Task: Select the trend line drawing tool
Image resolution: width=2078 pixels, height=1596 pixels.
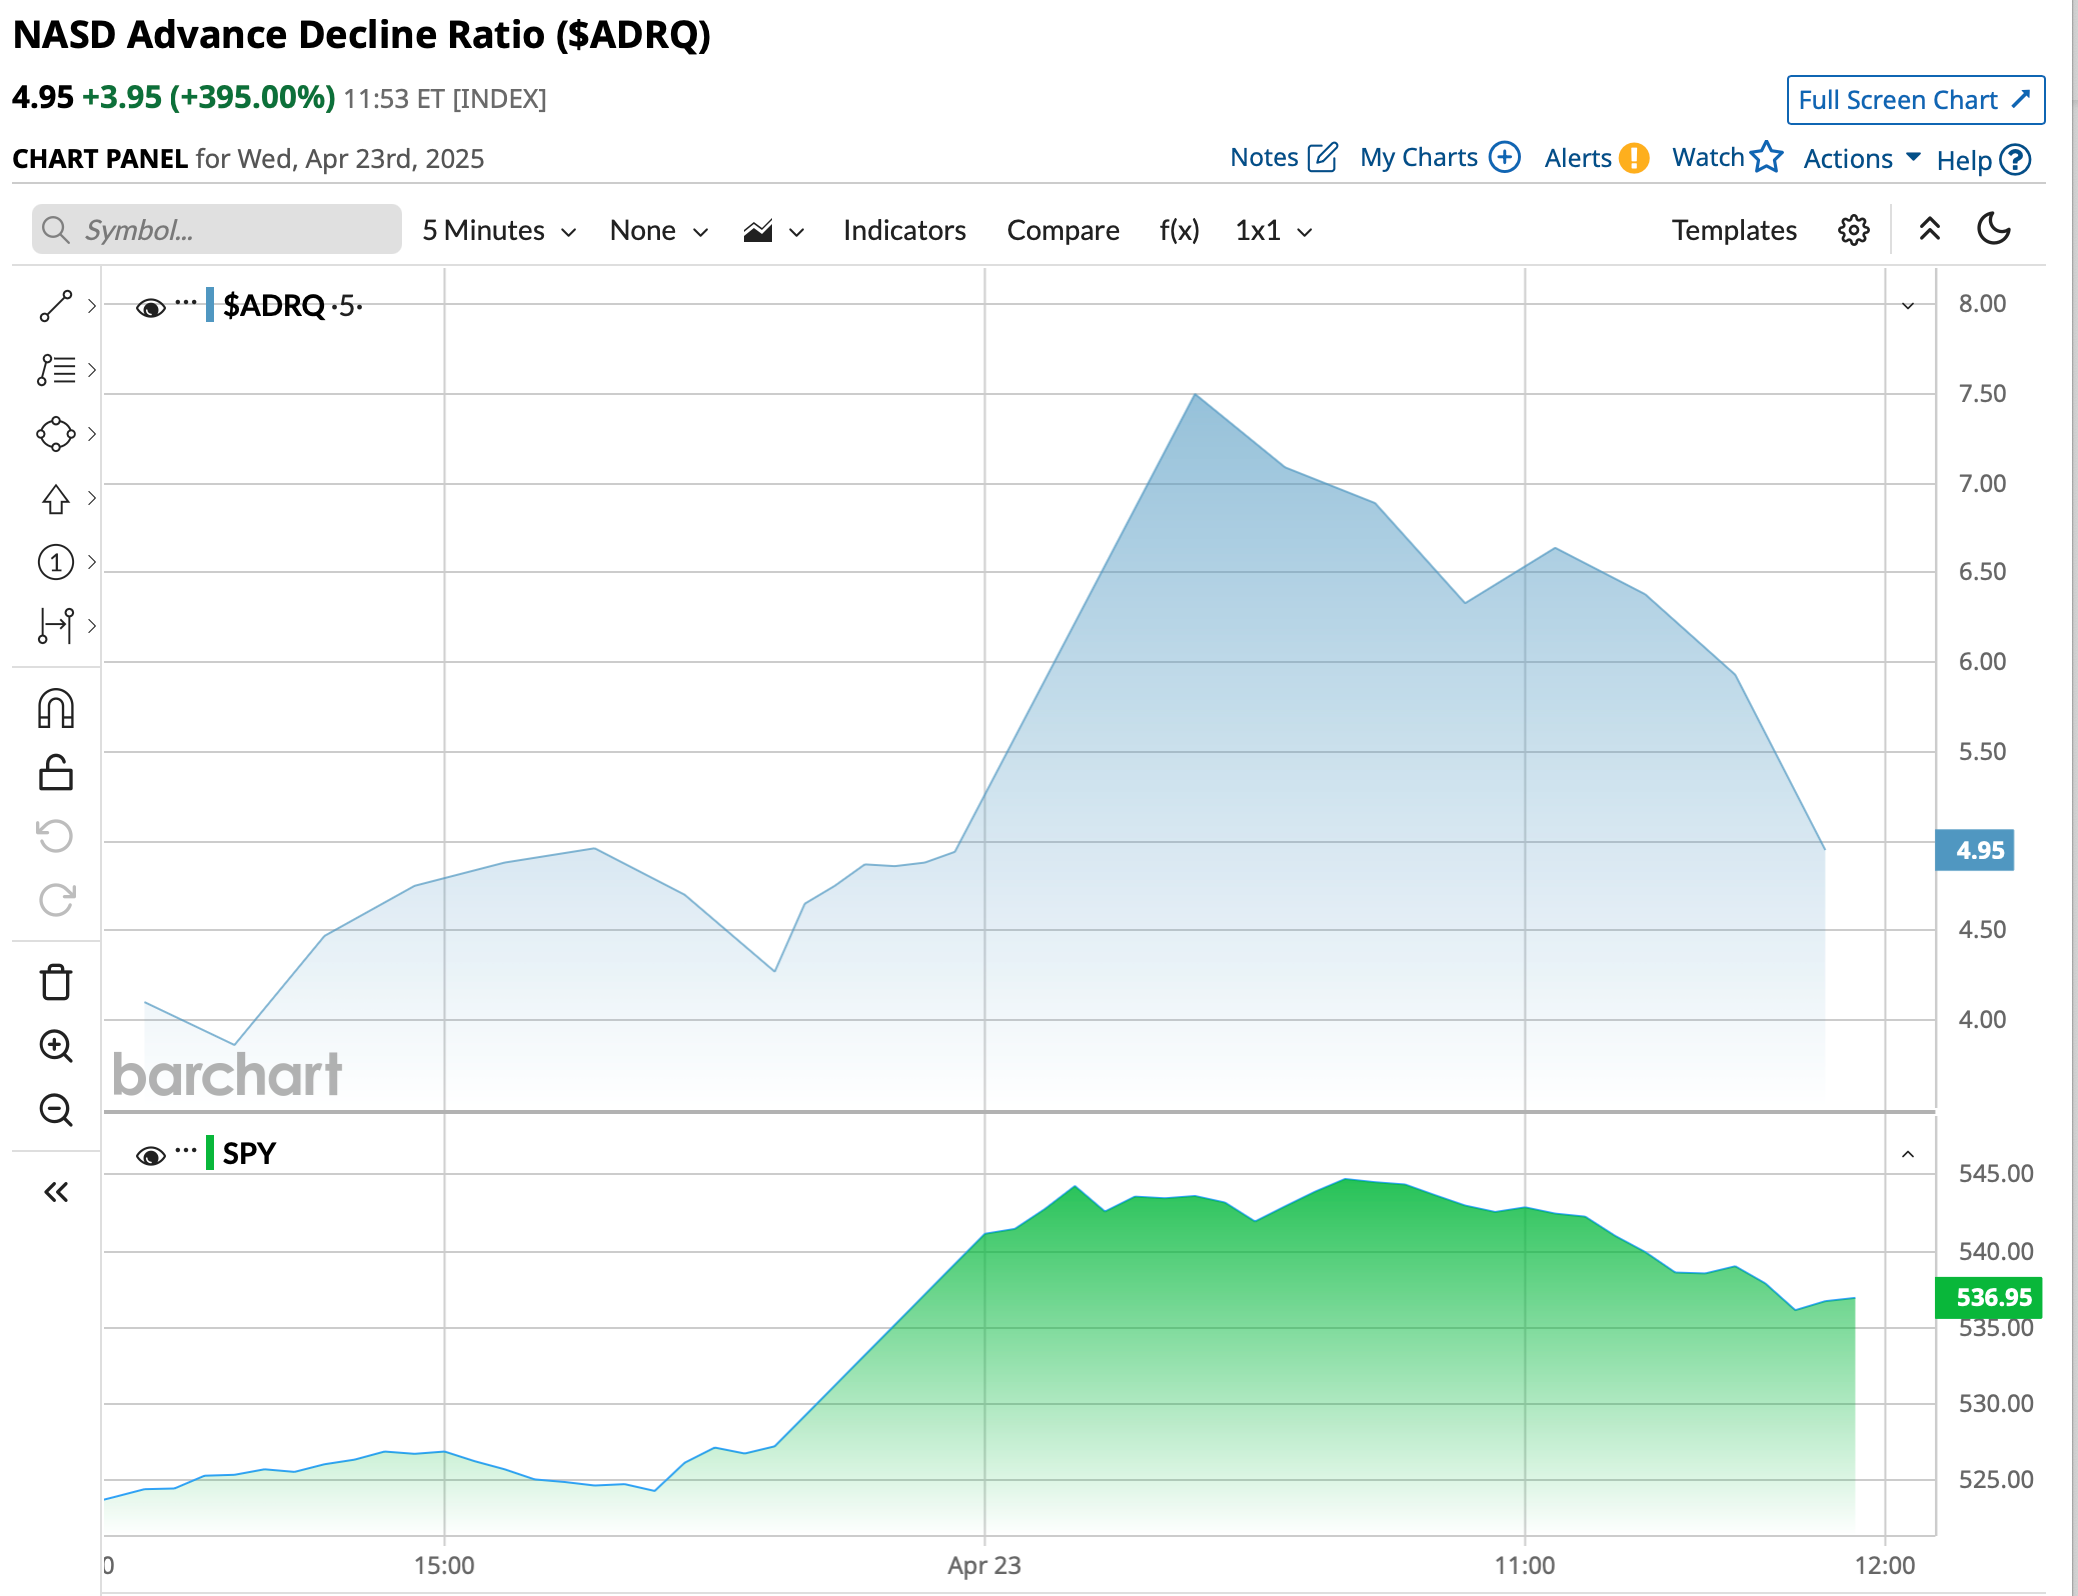Action: tap(55, 306)
